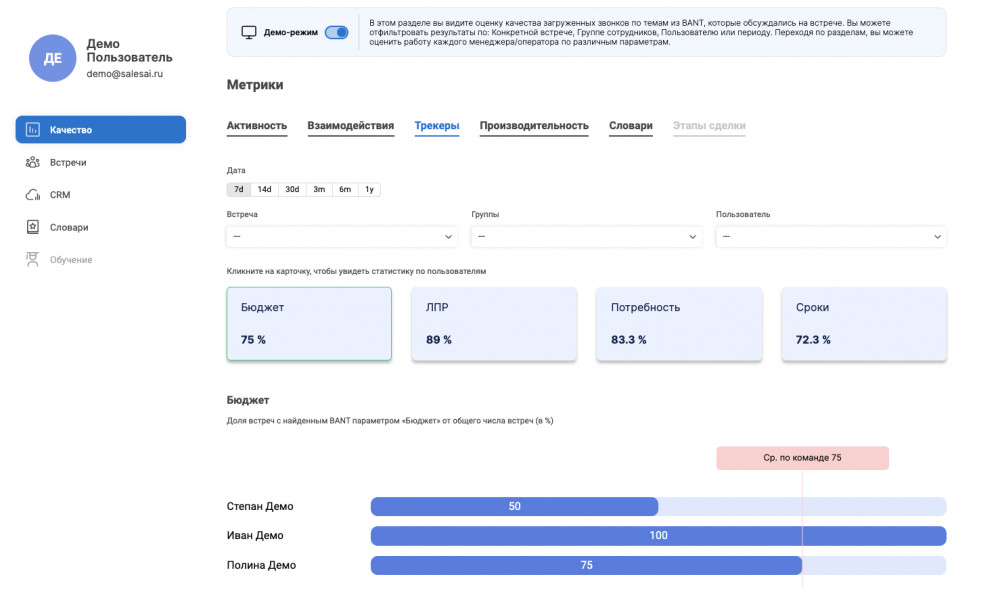Screen dimensions: 1000x604
Task: Click the Обучение sidebar icon
Action: 33,260
